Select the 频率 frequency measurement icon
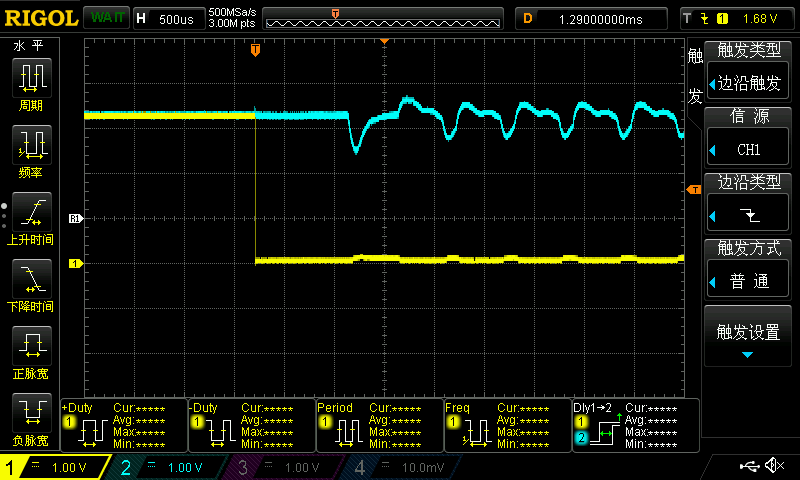800x480 pixels. coord(32,144)
